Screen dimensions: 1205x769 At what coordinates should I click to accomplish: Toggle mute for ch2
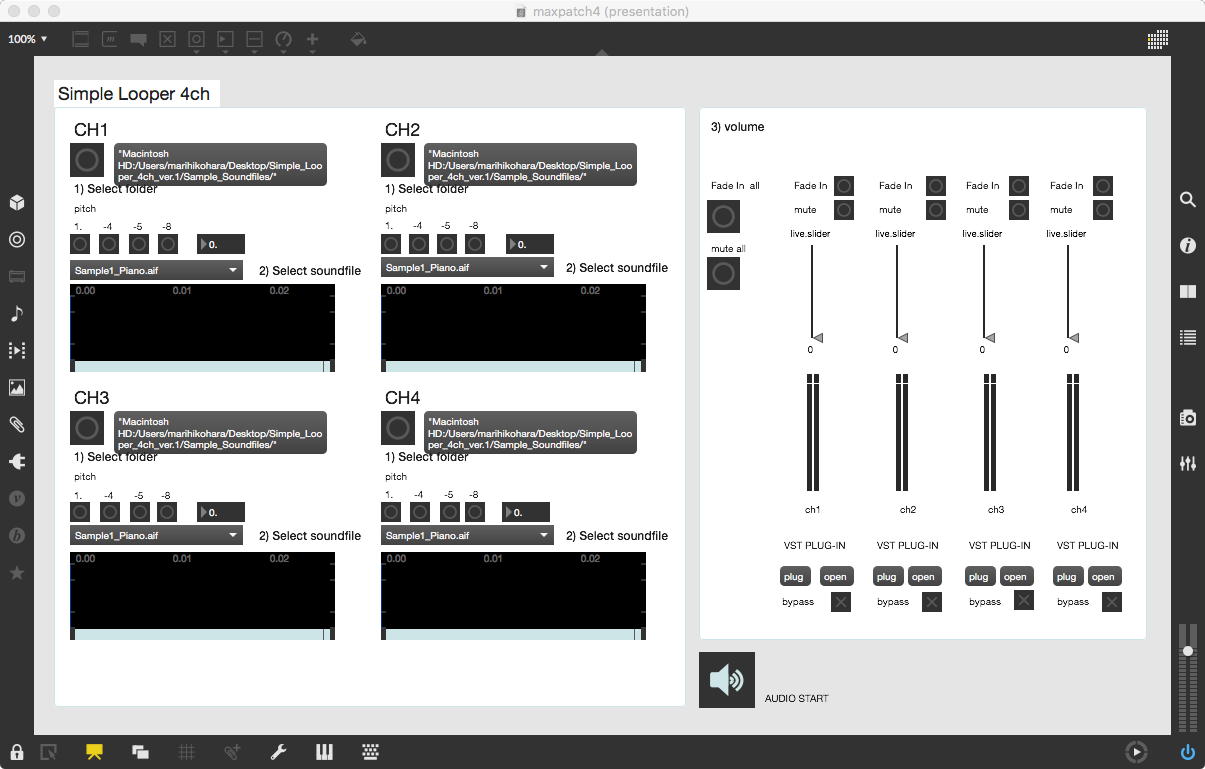pyautogui.click(x=936, y=210)
